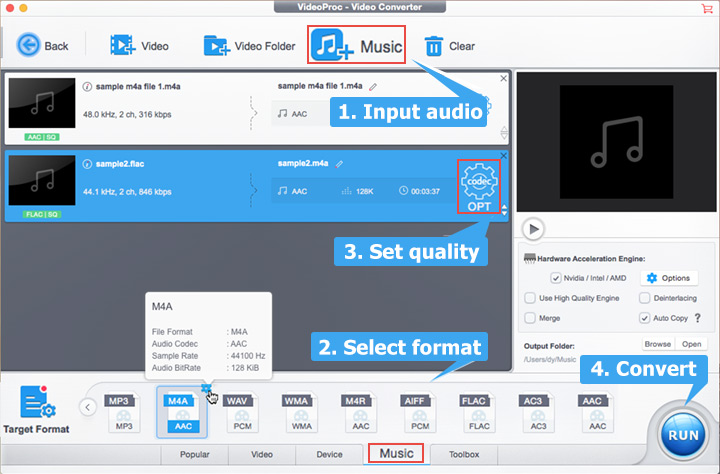The width and height of the screenshot is (720, 474).
Task: Enable the Deinterlacing checkbox
Action: pos(645,298)
